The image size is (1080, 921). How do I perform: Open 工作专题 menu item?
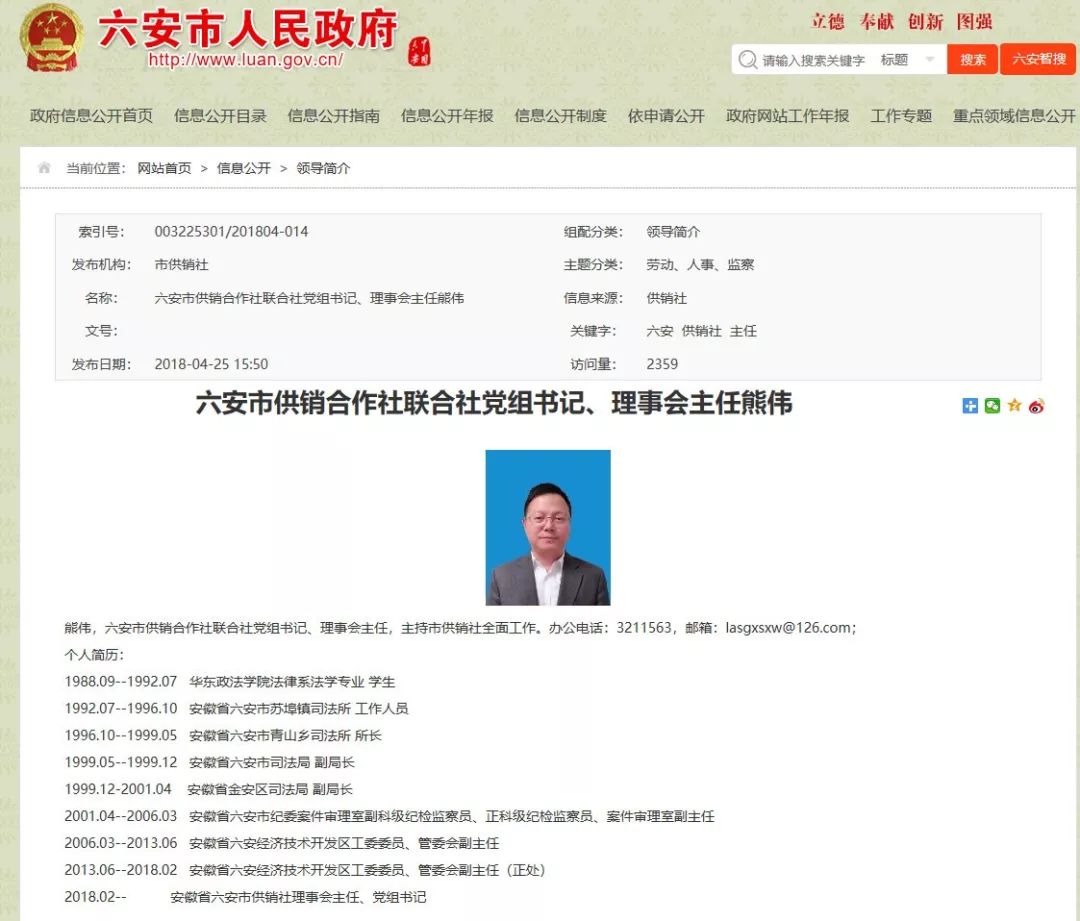901,116
